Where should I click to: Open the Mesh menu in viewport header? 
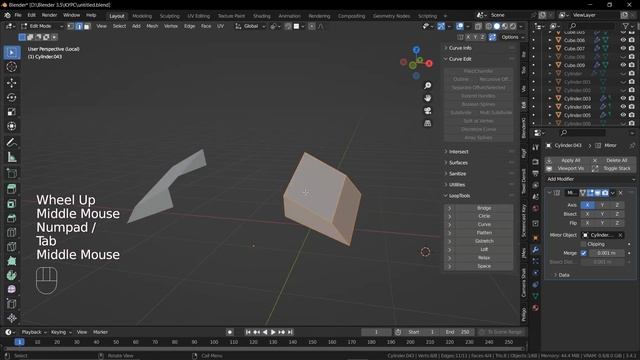point(152,26)
